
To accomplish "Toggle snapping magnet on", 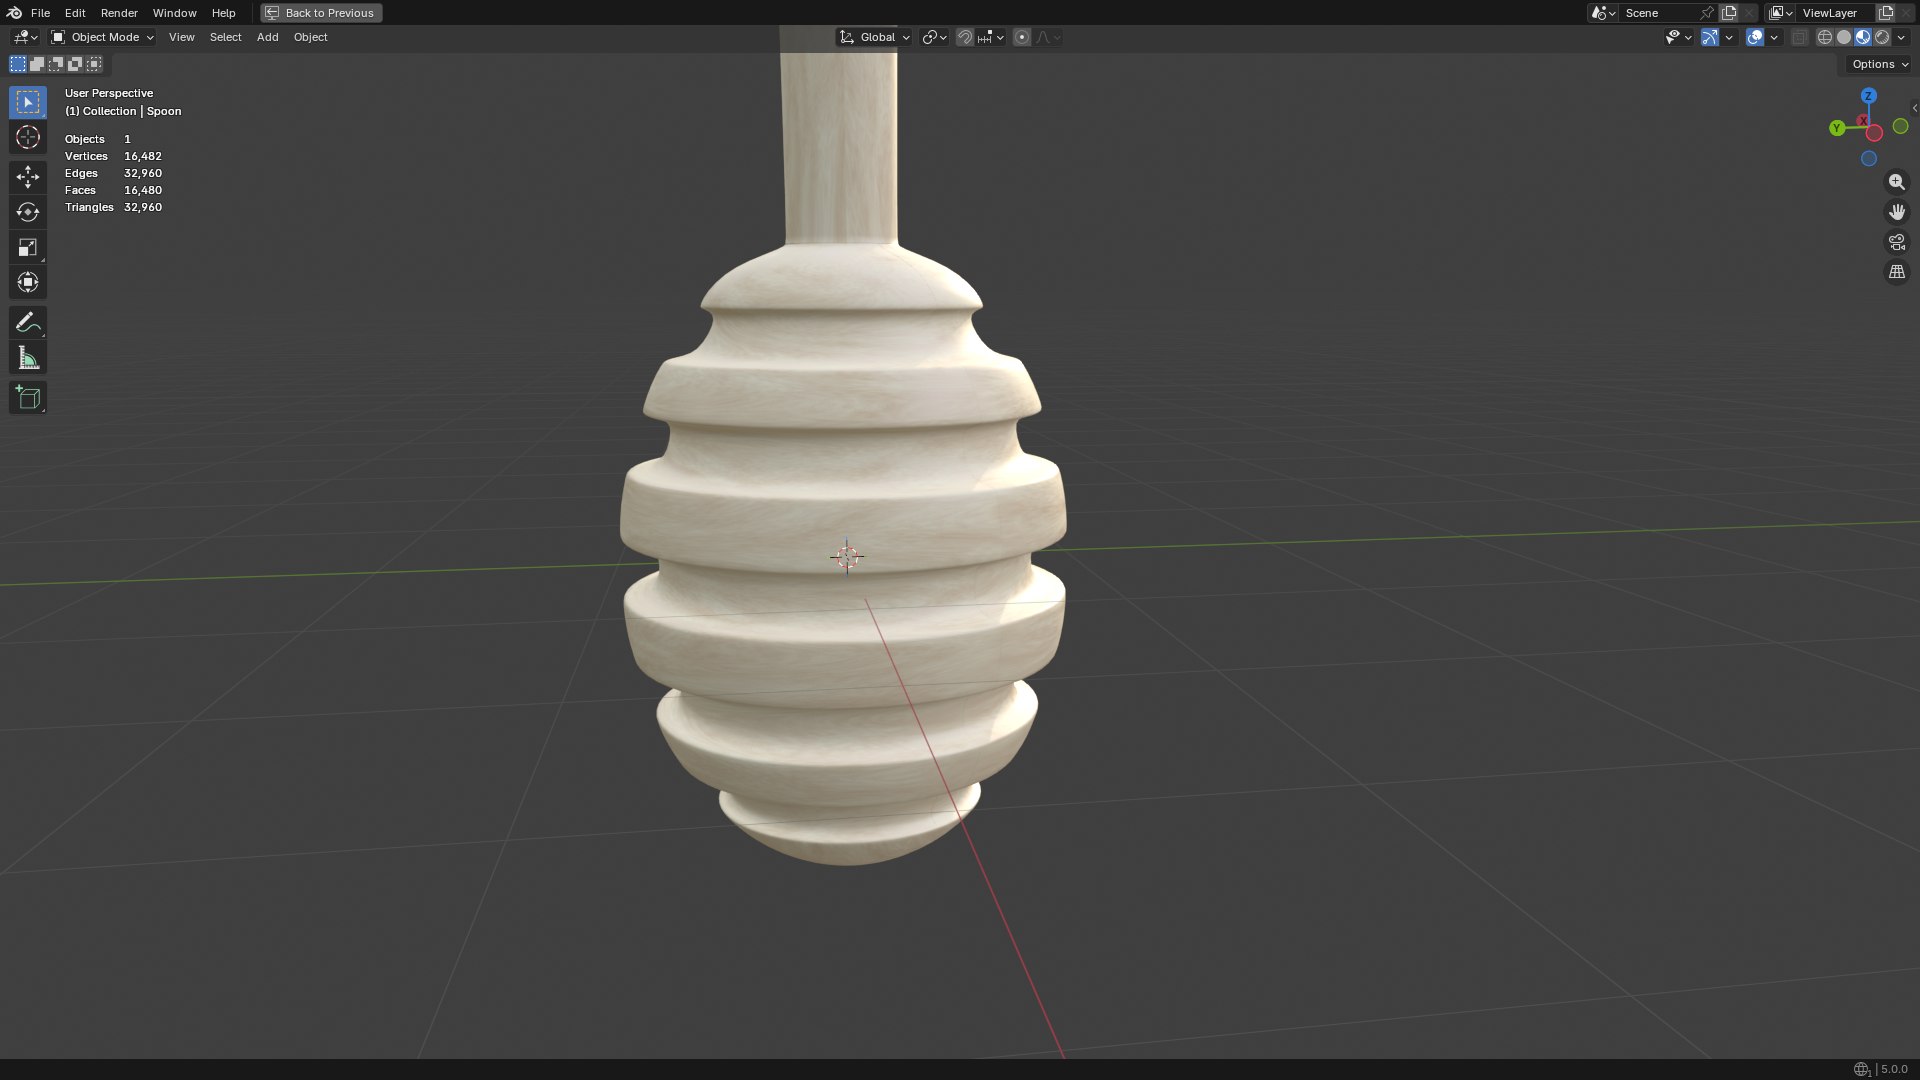I will point(965,37).
